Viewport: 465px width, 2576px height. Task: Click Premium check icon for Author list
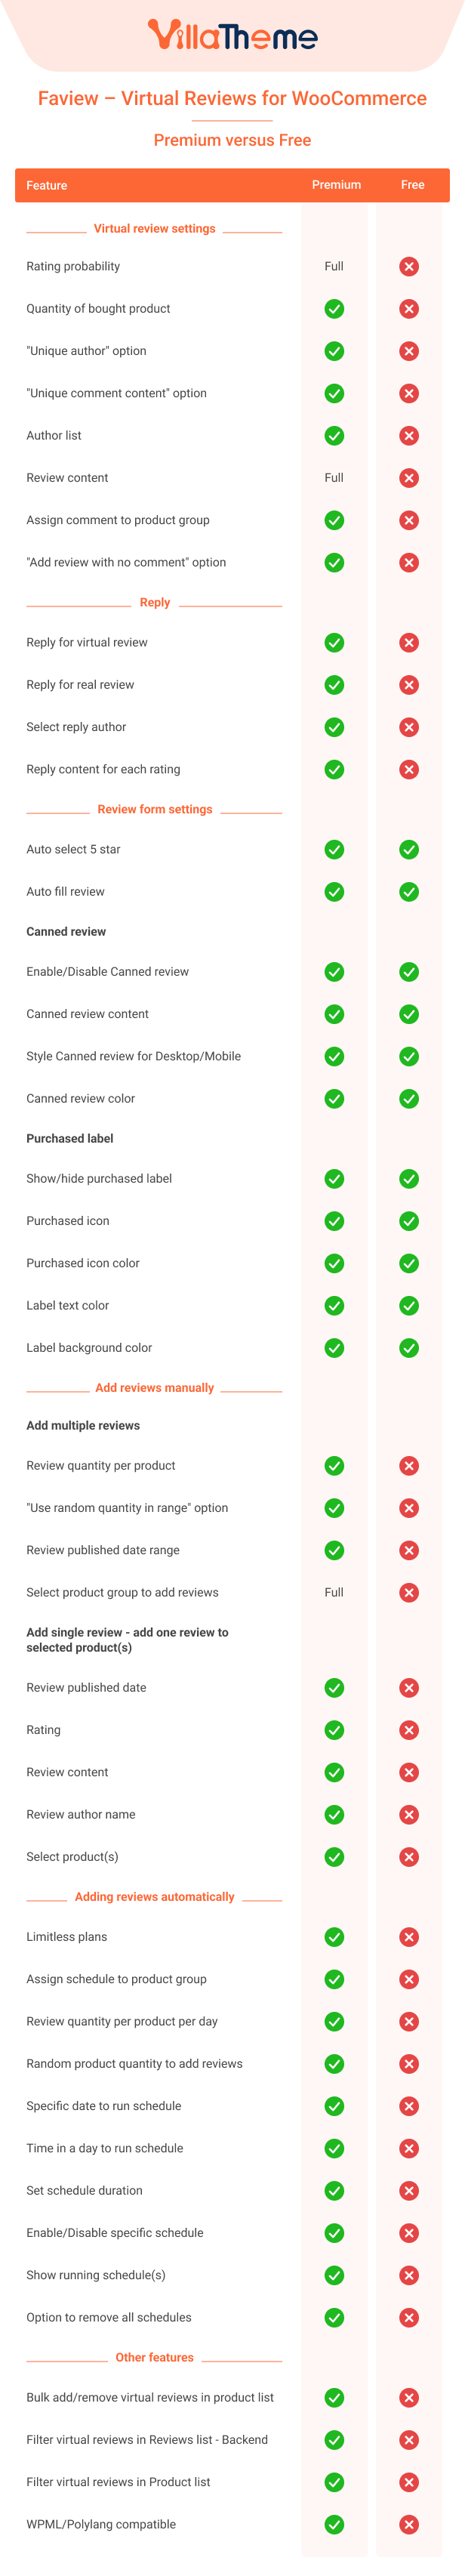click(334, 436)
